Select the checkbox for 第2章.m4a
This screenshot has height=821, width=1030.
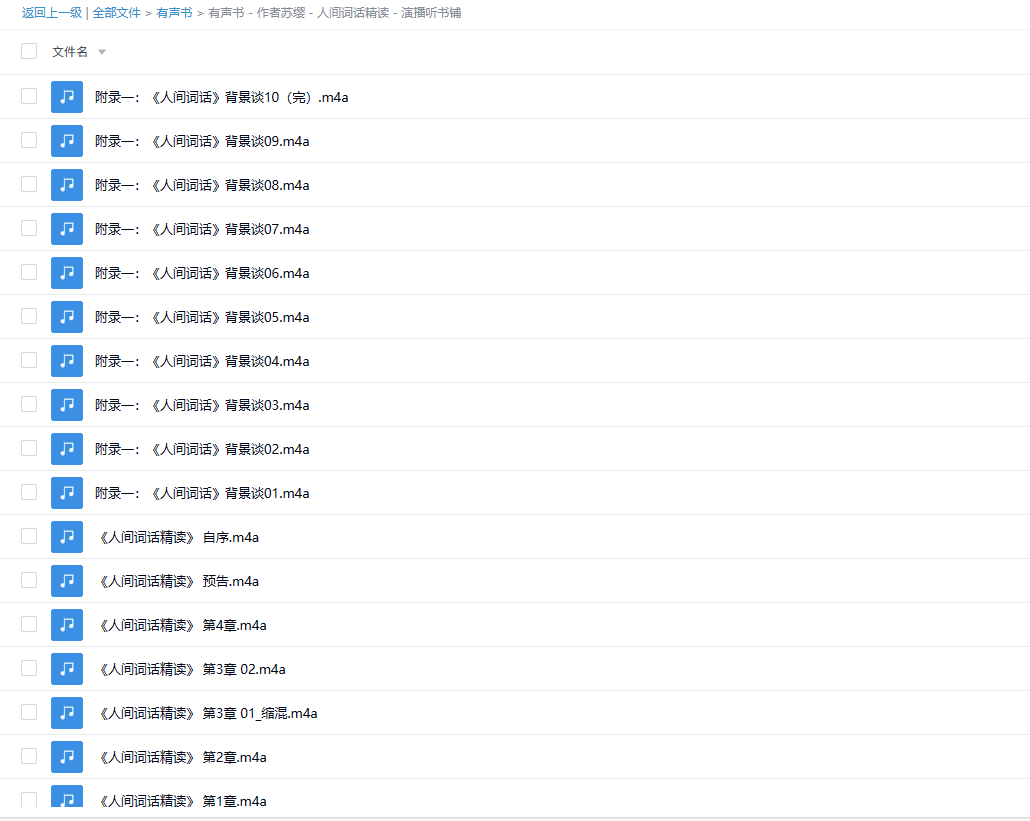click(29, 757)
